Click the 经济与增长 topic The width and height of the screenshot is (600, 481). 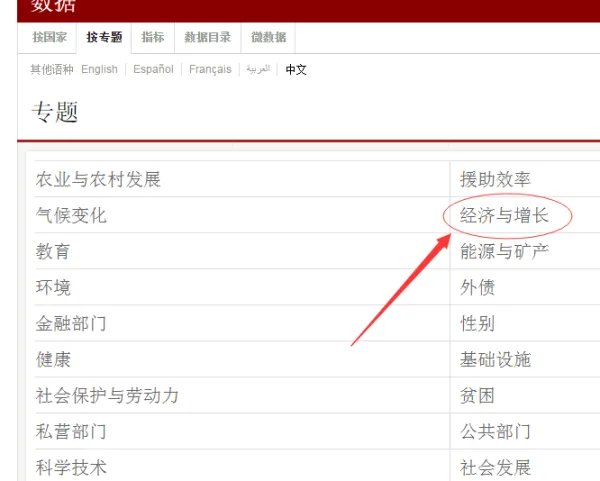504,215
